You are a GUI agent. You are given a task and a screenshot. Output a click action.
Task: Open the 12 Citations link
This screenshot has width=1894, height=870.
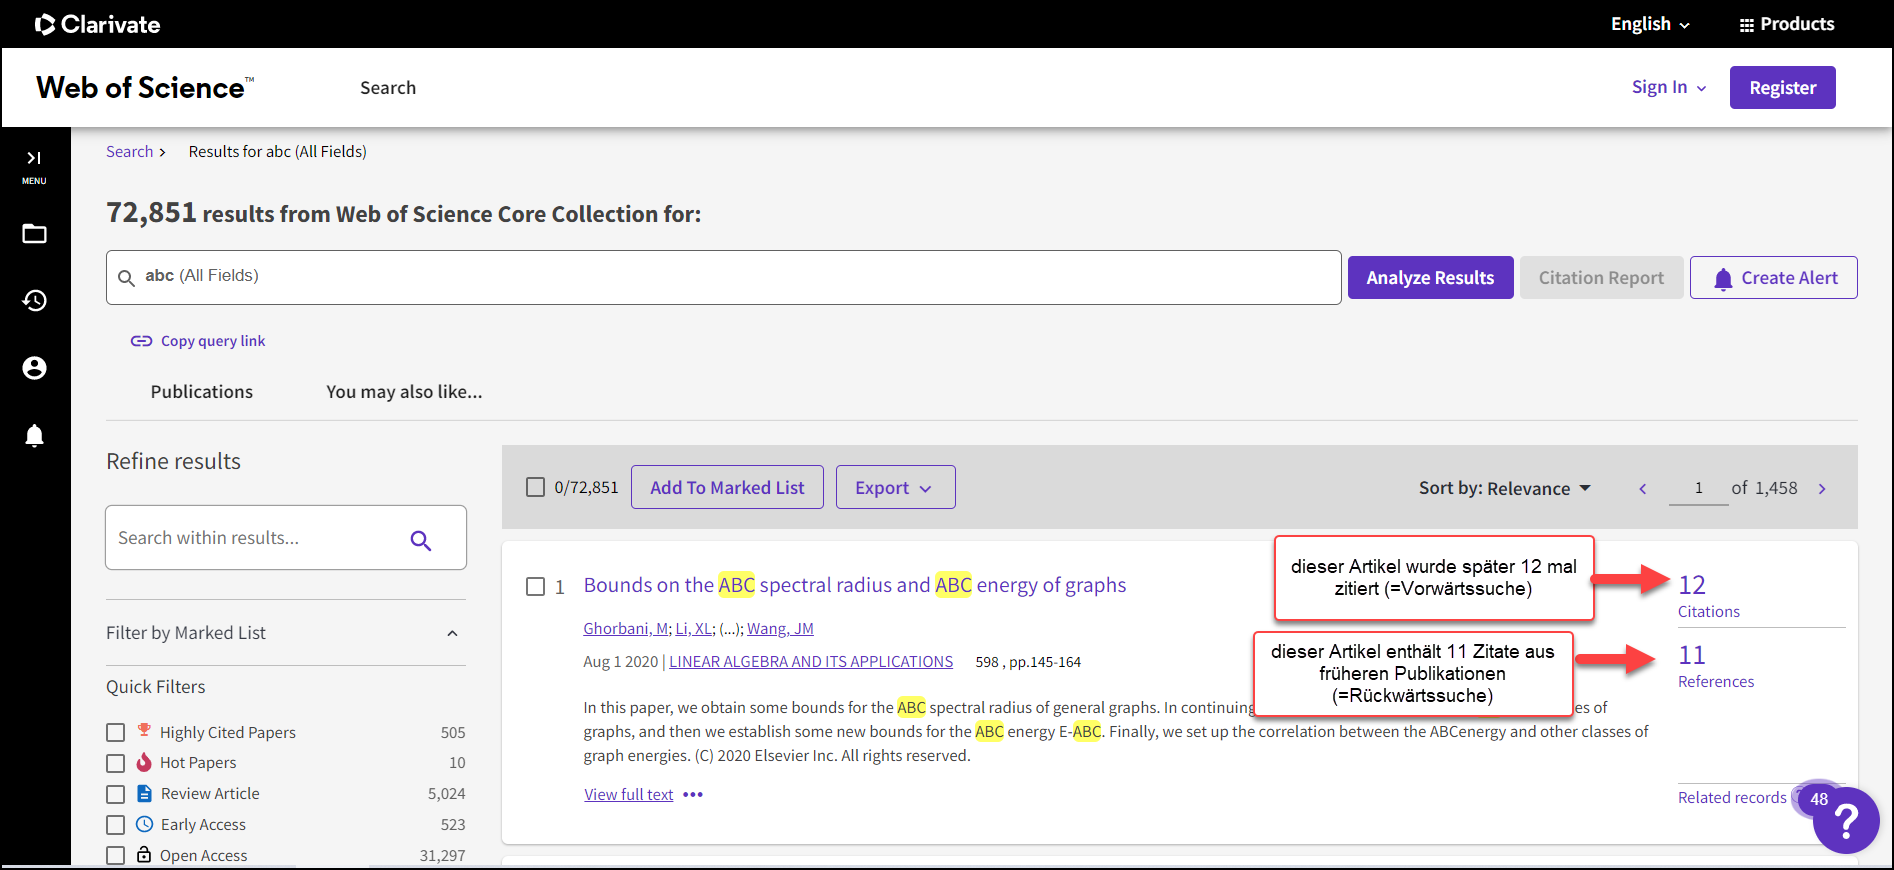(x=1692, y=586)
